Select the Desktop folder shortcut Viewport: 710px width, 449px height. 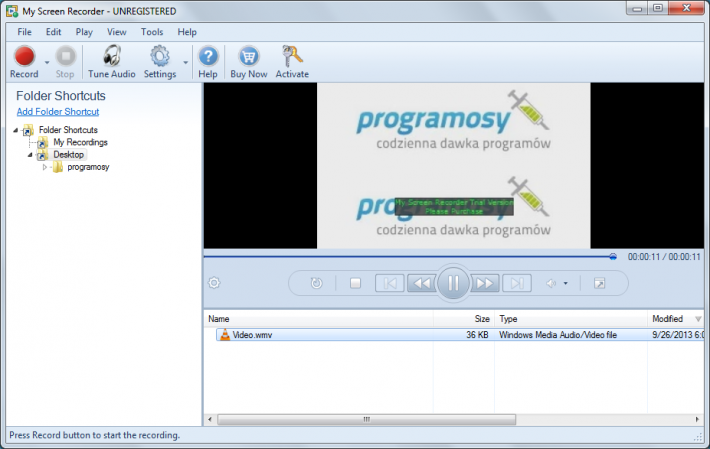[x=68, y=155]
